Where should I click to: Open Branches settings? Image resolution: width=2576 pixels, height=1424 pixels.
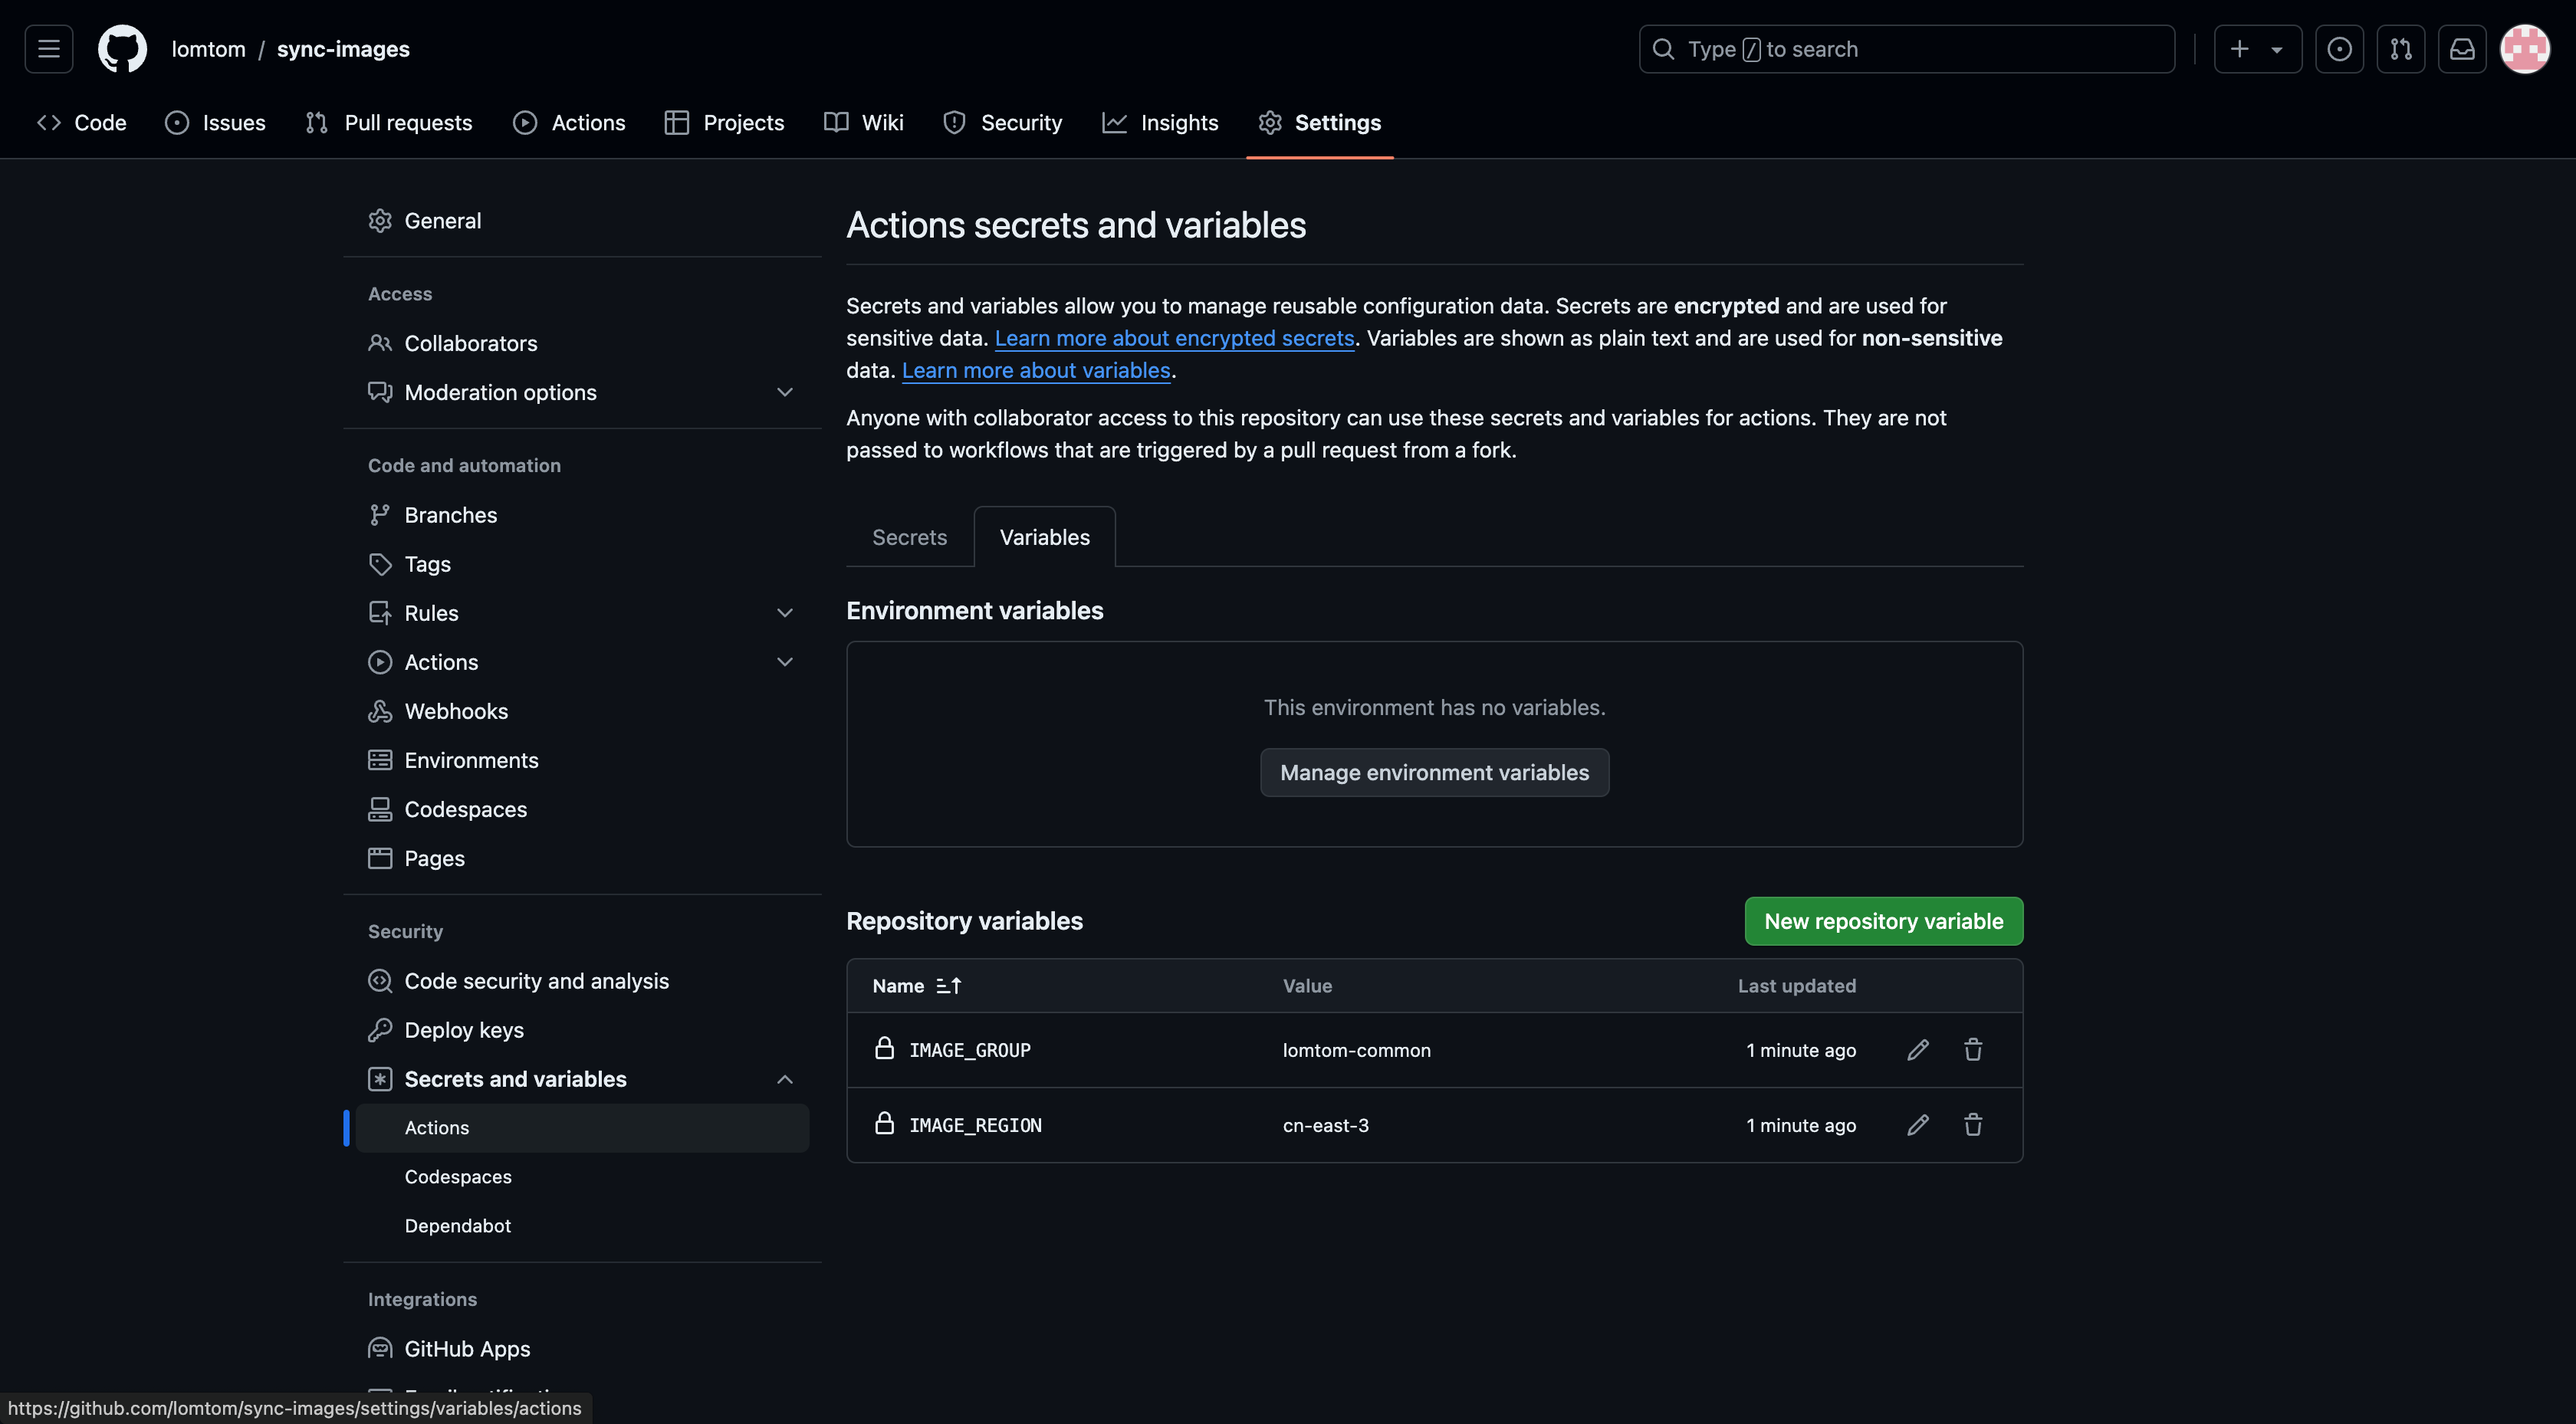tap(582, 515)
